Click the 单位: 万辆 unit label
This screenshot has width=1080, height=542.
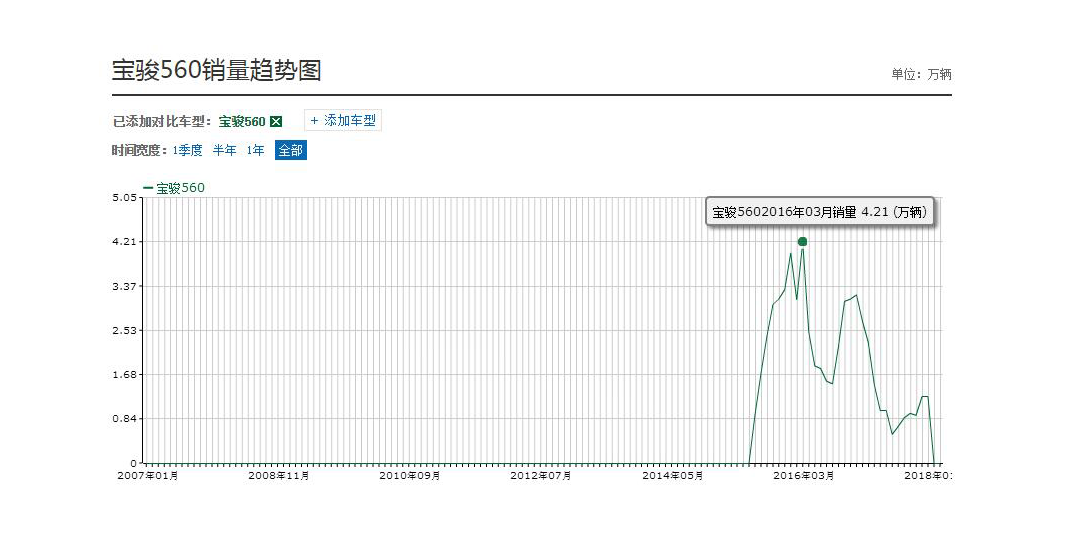coord(921,75)
